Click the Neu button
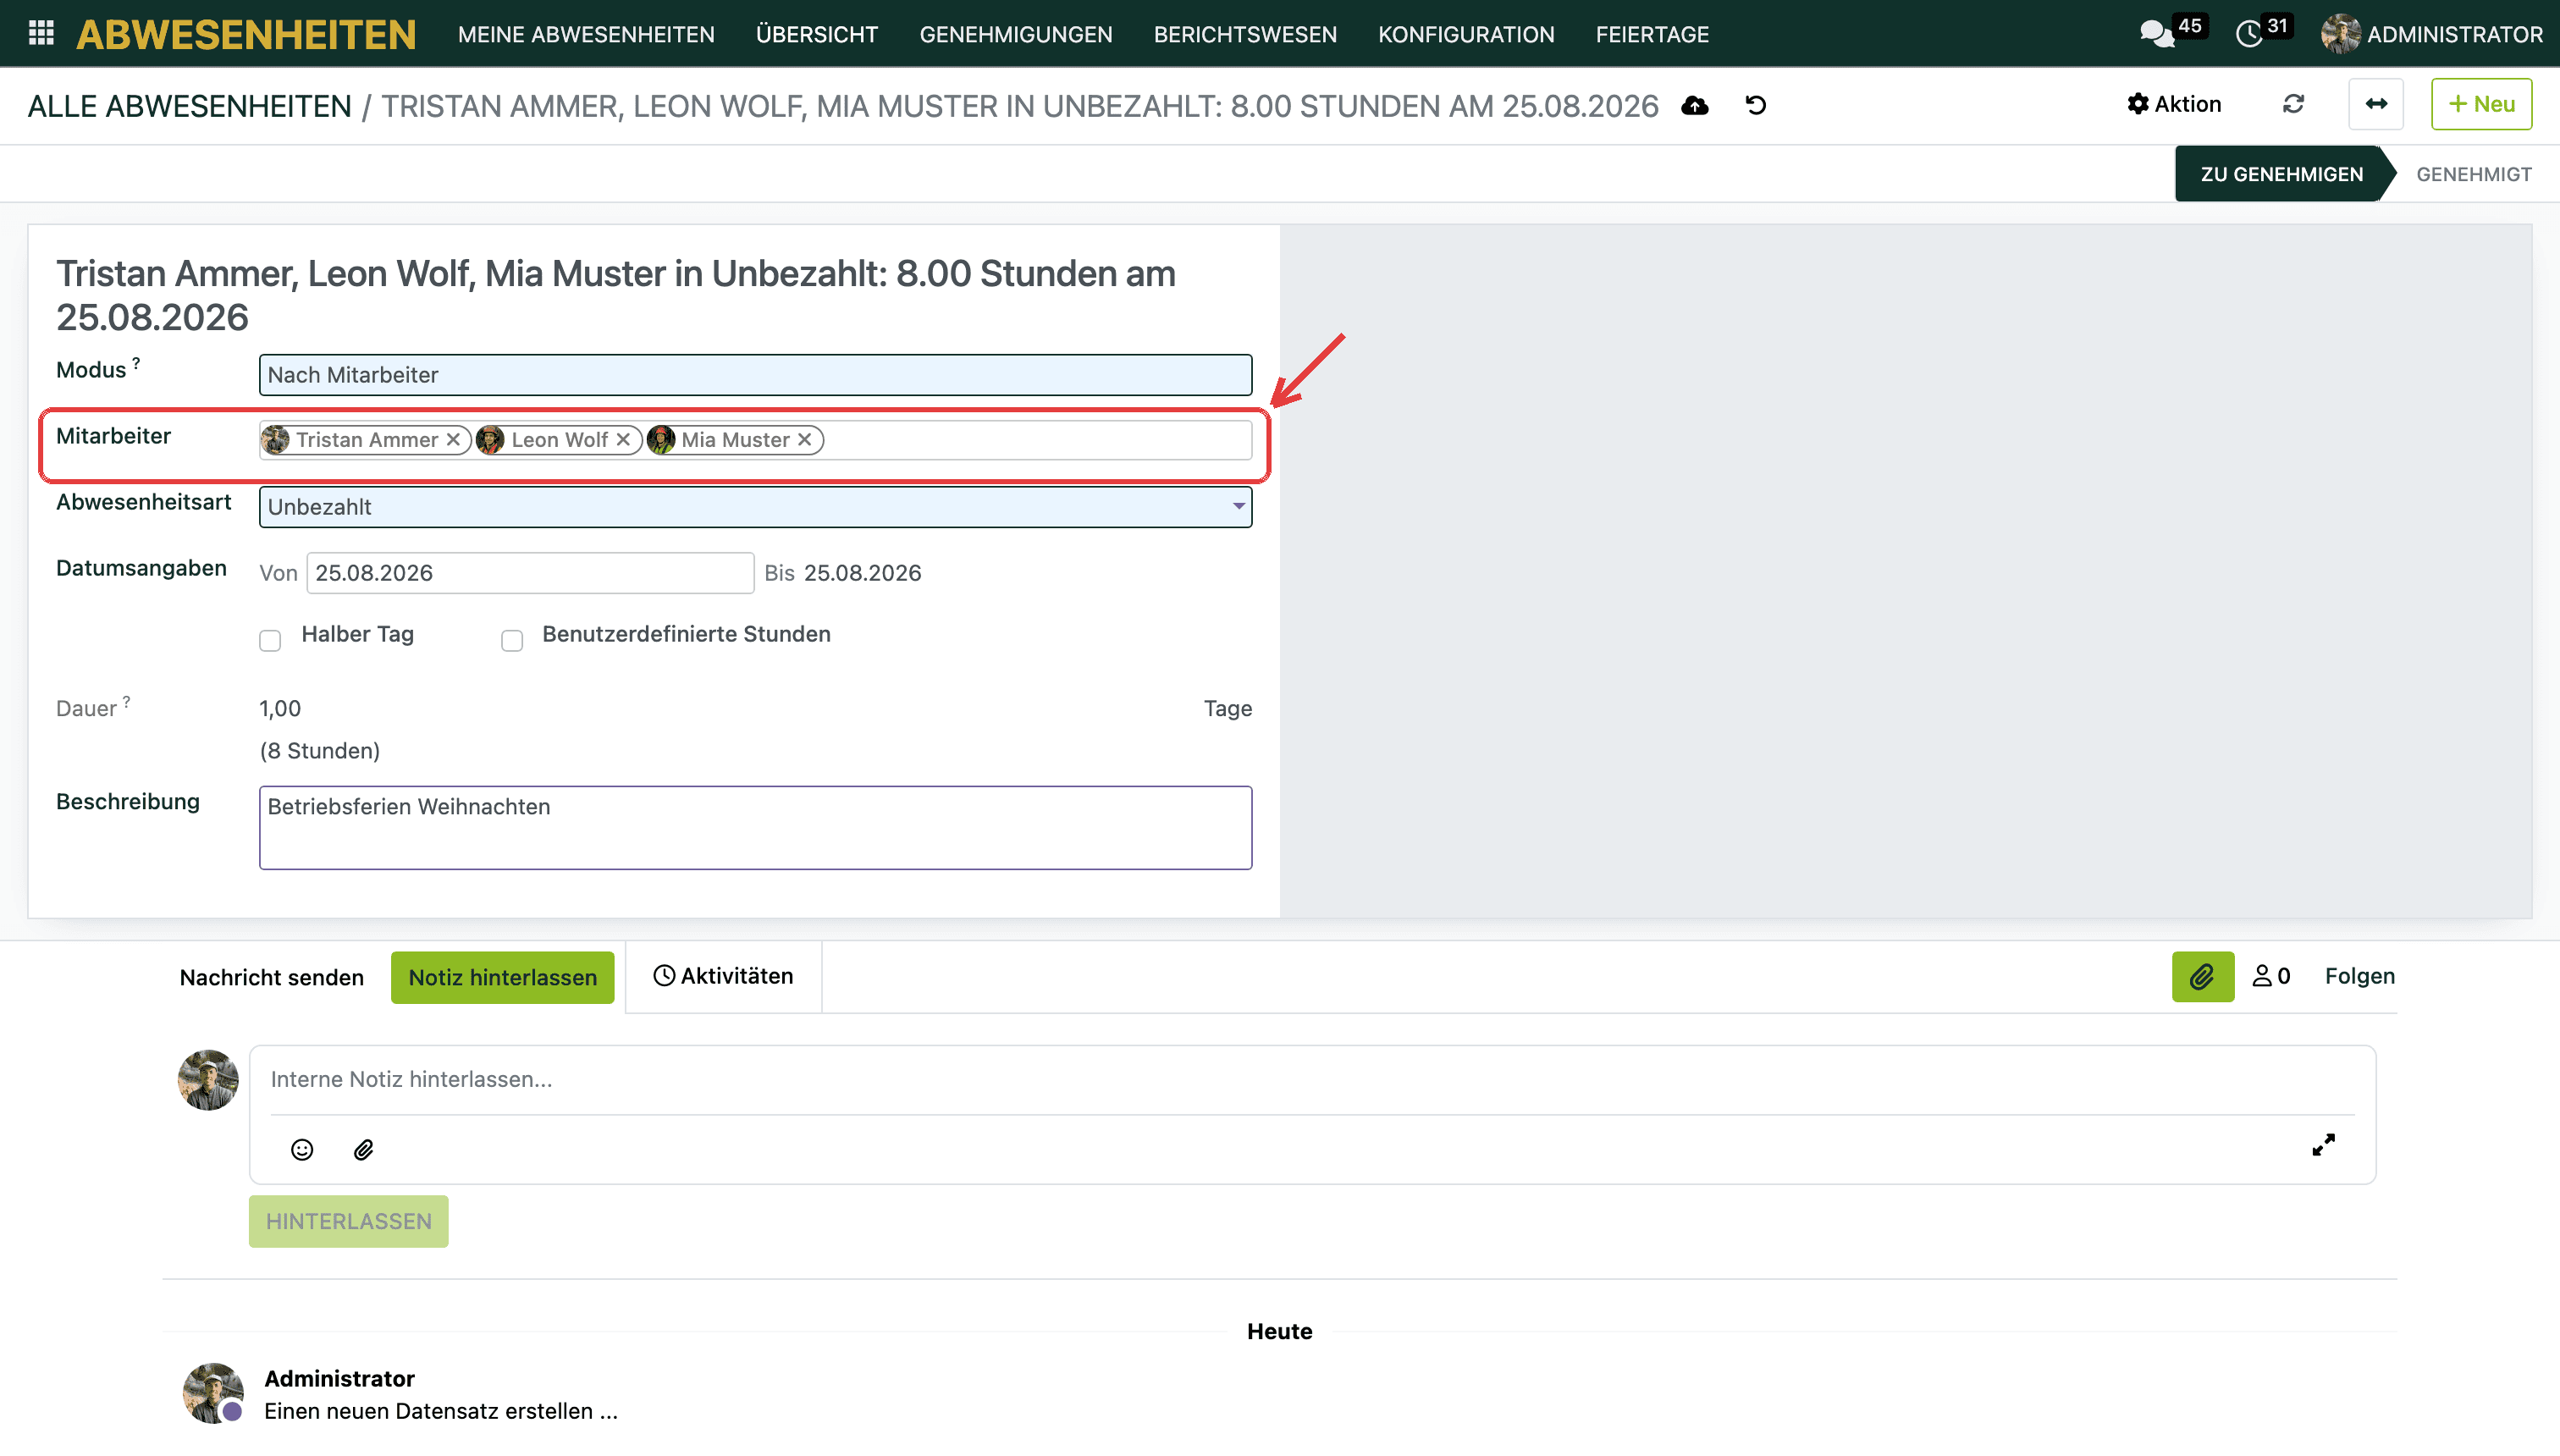The width and height of the screenshot is (2560, 1456). (x=2481, y=104)
